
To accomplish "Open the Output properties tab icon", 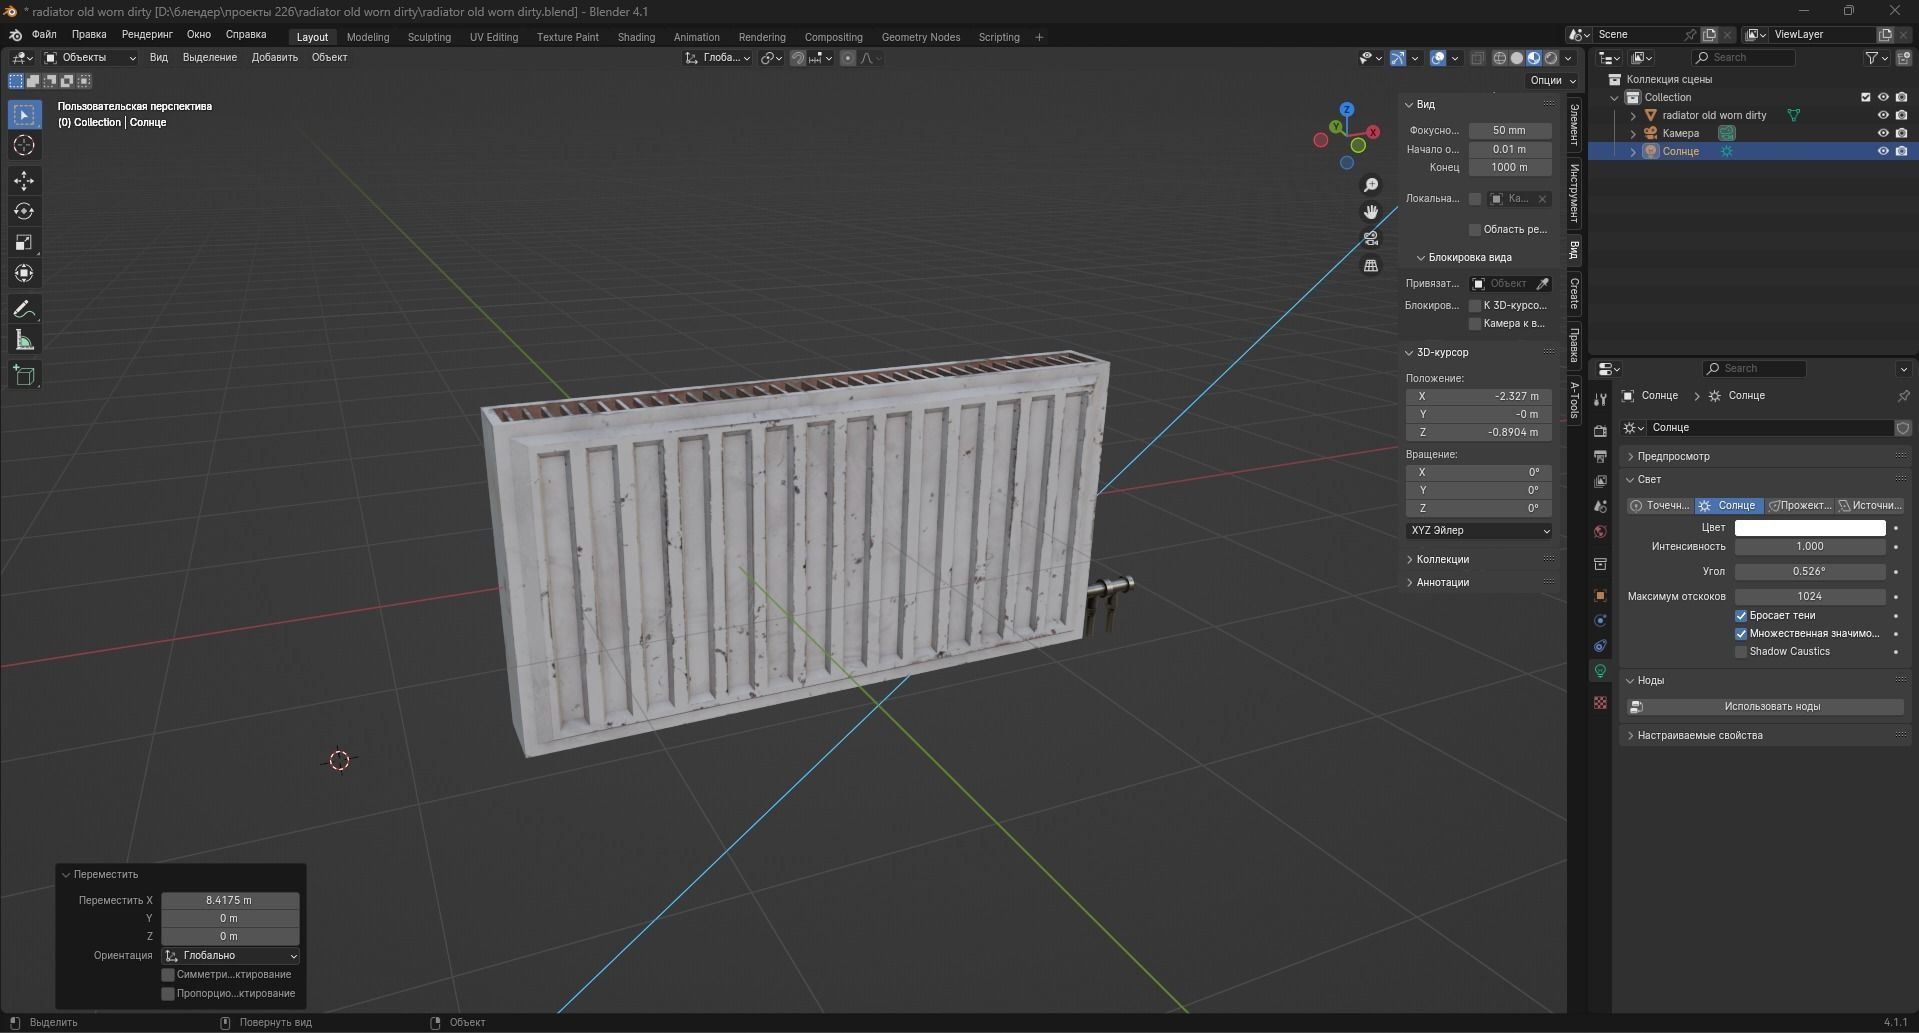I will pos(1600,456).
